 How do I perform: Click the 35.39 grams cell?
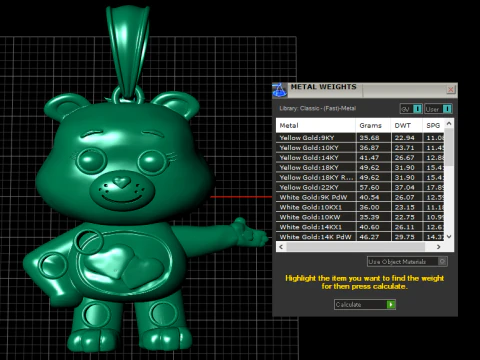click(x=373, y=217)
